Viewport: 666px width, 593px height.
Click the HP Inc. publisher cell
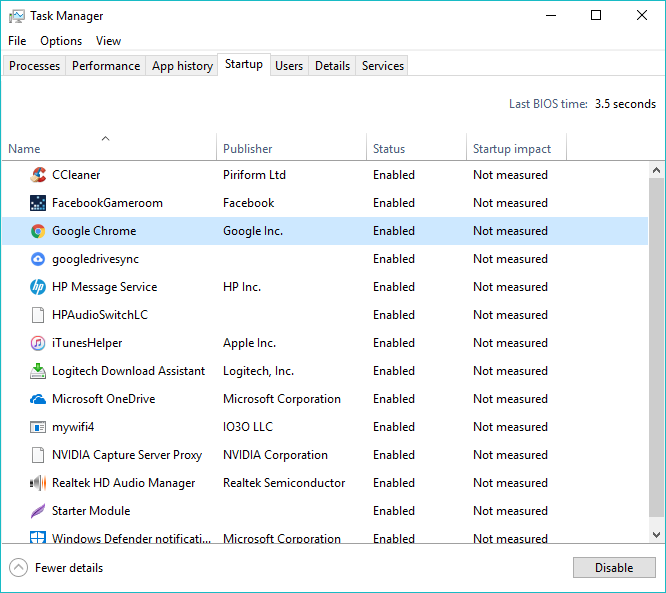[x=242, y=287]
